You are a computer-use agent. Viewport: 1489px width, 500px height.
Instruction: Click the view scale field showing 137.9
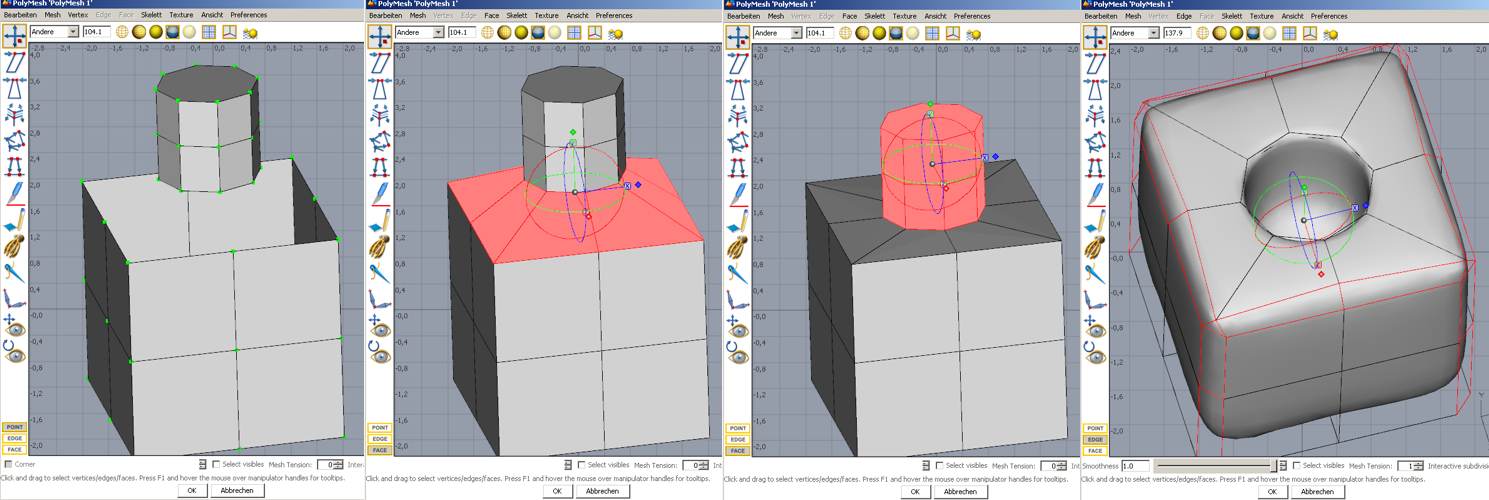(1175, 32)
